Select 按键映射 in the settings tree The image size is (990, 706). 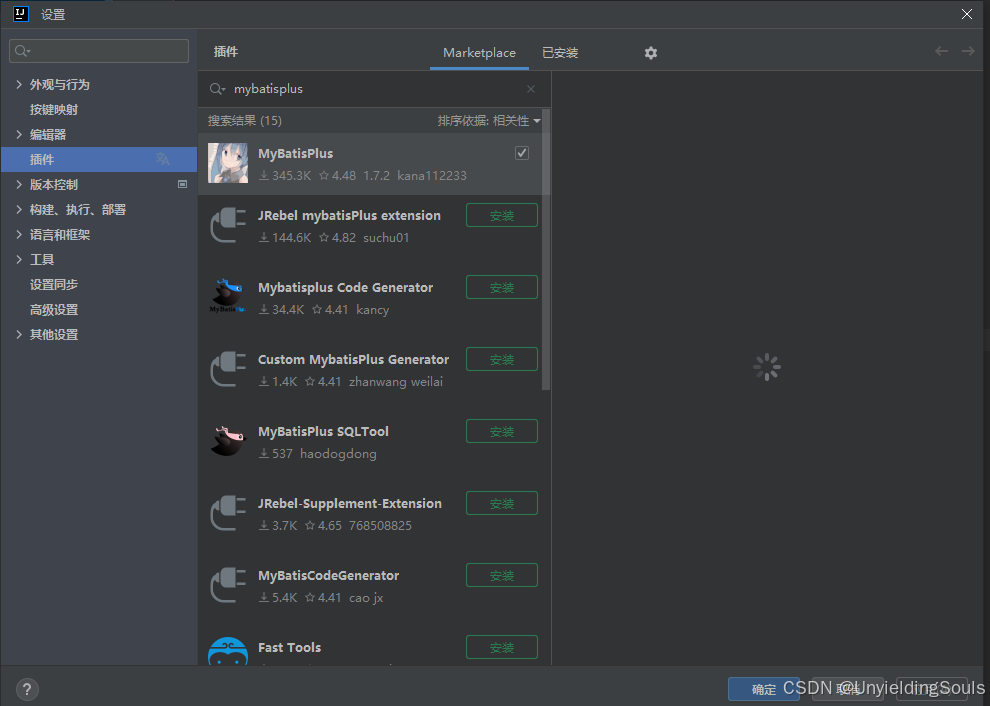pos(54,109)
